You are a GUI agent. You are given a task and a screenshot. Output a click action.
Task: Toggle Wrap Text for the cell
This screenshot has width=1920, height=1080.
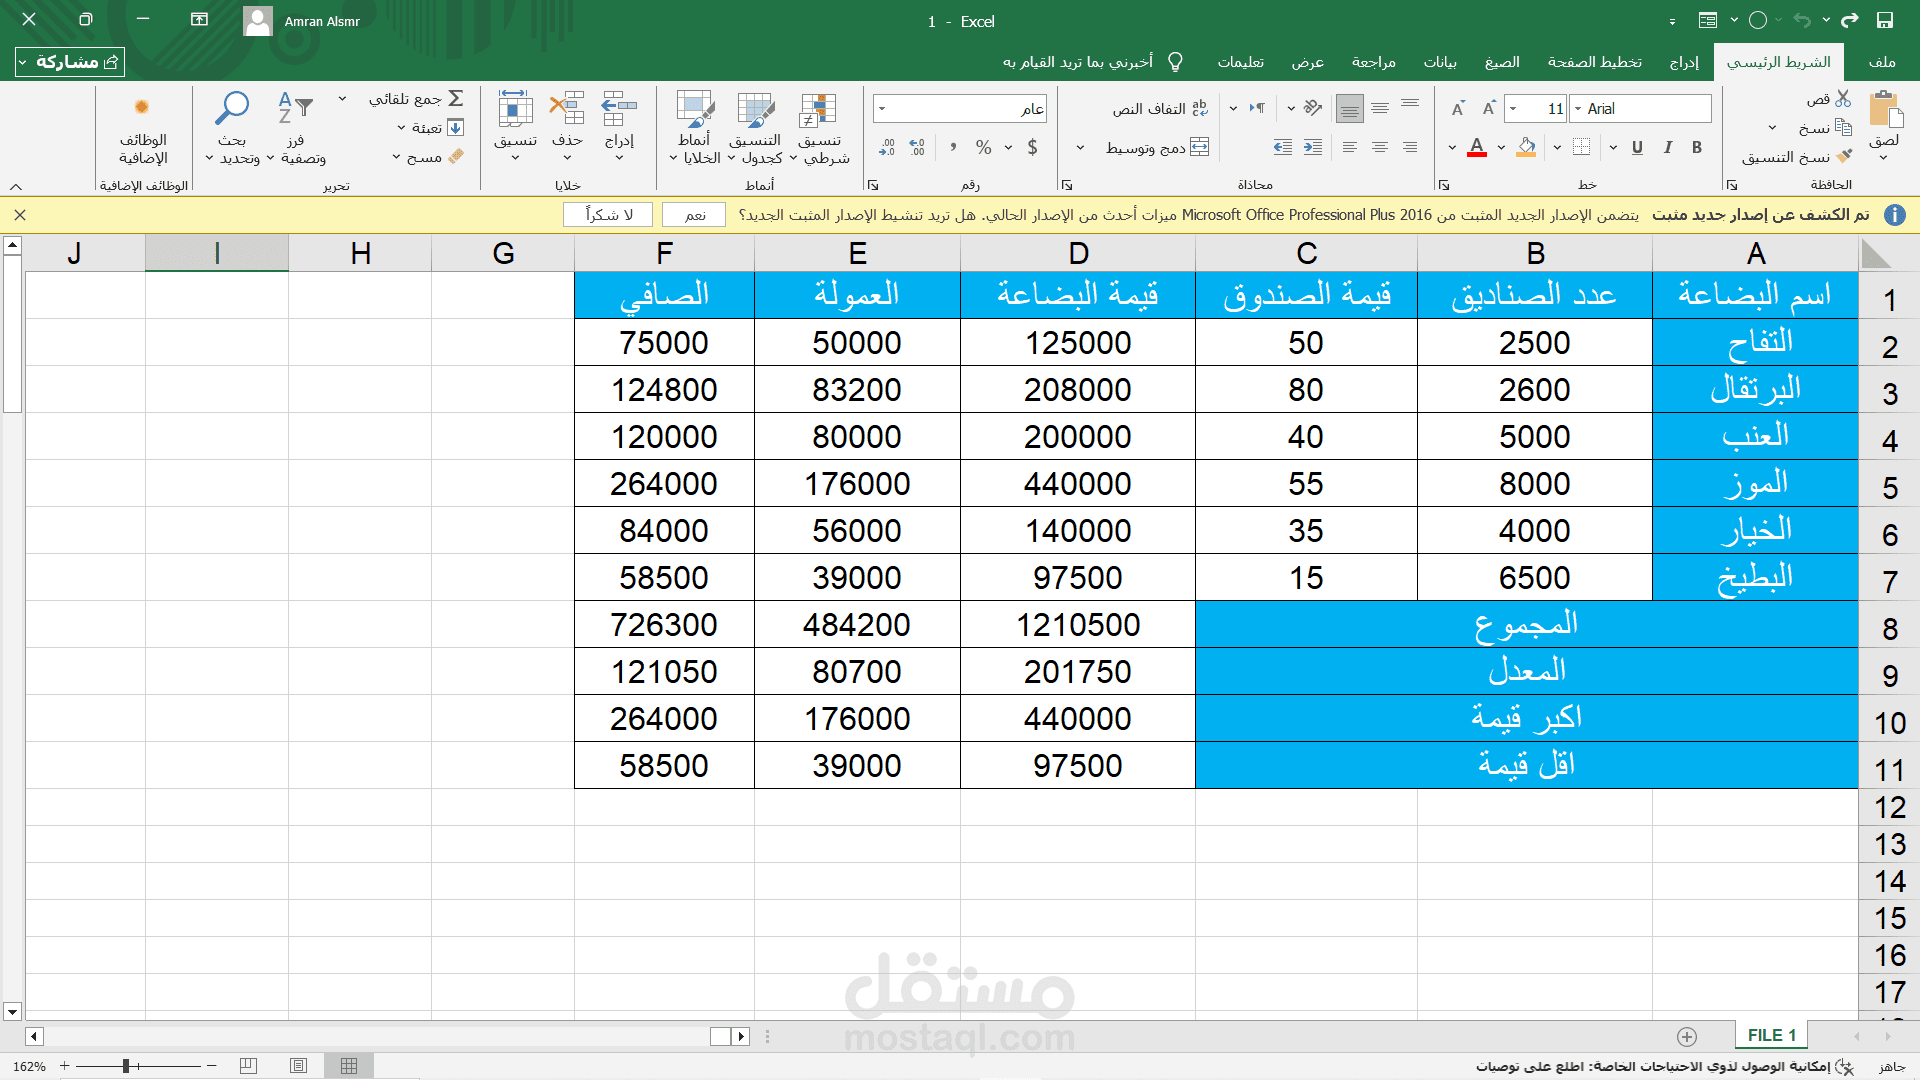[1200, 108]
